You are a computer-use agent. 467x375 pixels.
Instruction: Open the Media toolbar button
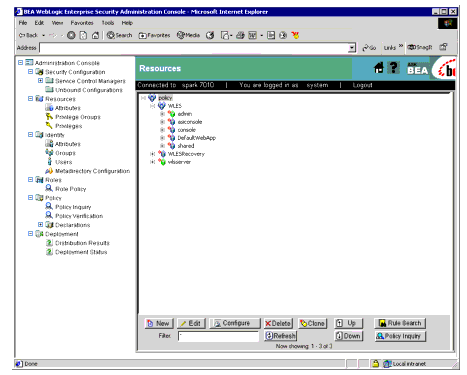click(188, 35)
